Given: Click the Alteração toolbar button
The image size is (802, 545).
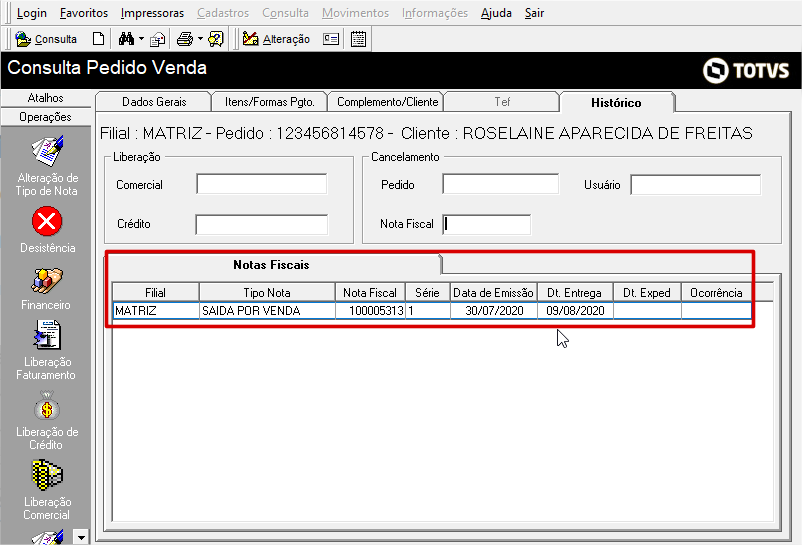Looking at the screenshot, I should coord(276,39).
